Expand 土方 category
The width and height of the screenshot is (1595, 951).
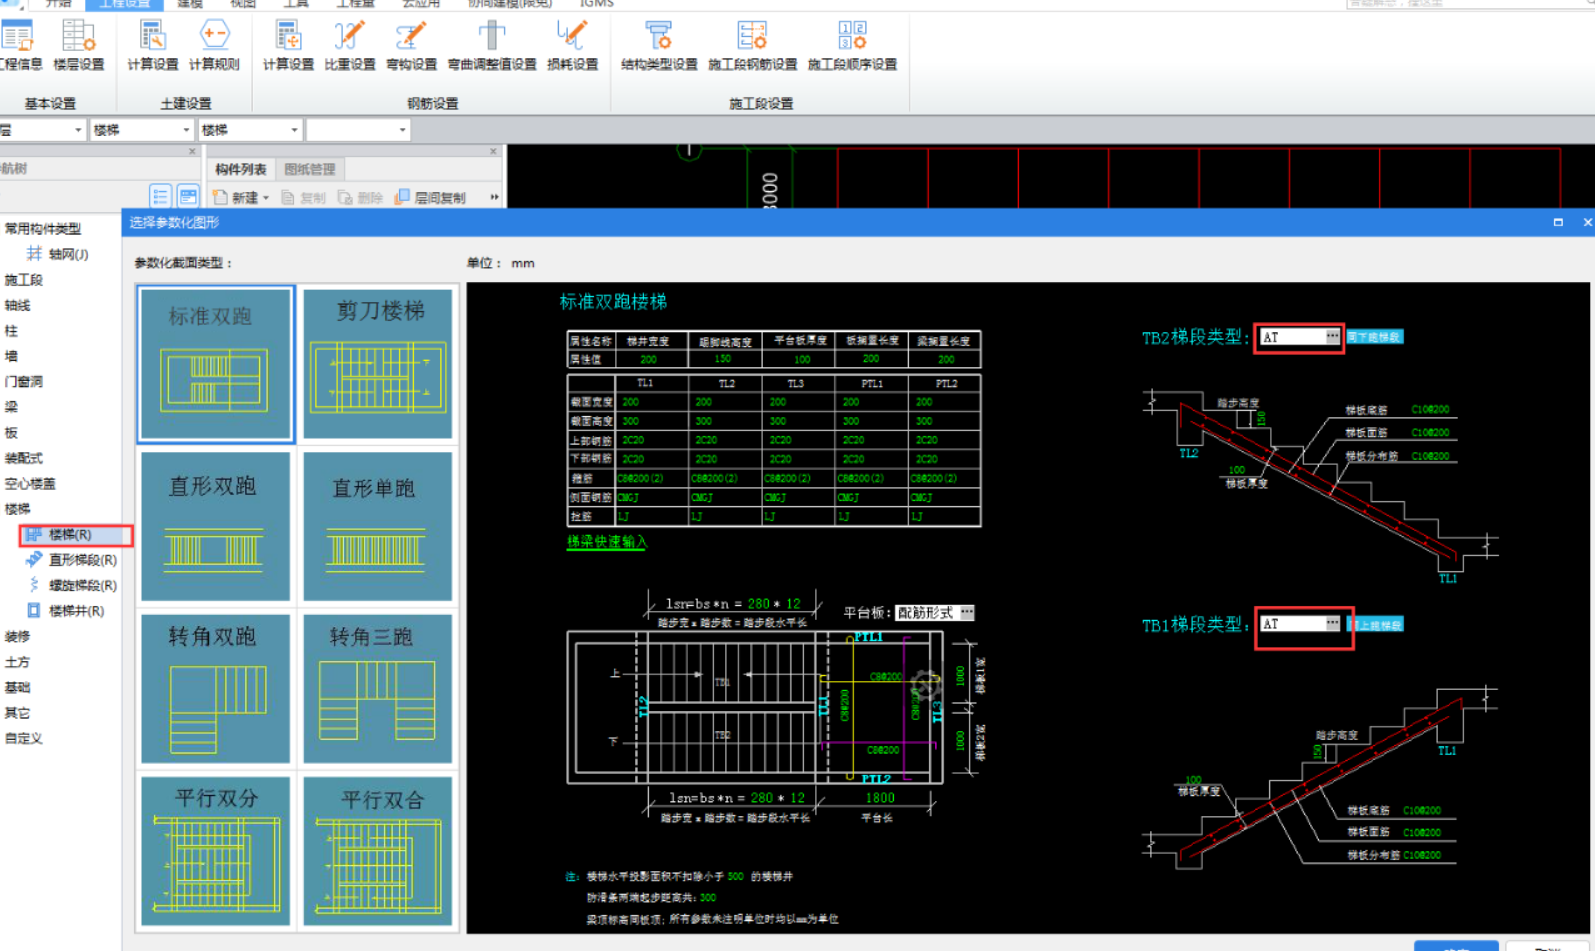coord(17,662)
